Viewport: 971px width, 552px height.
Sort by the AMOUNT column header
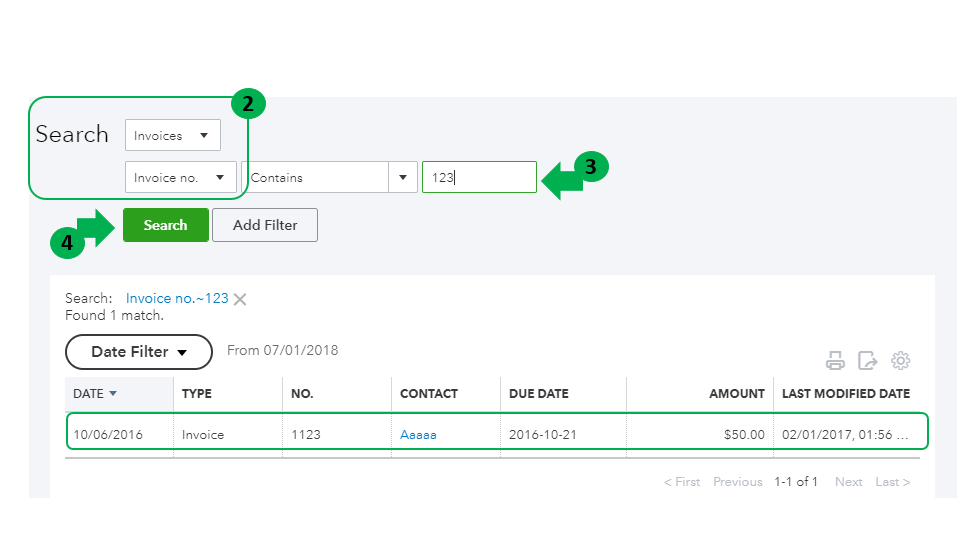point(737,394)
